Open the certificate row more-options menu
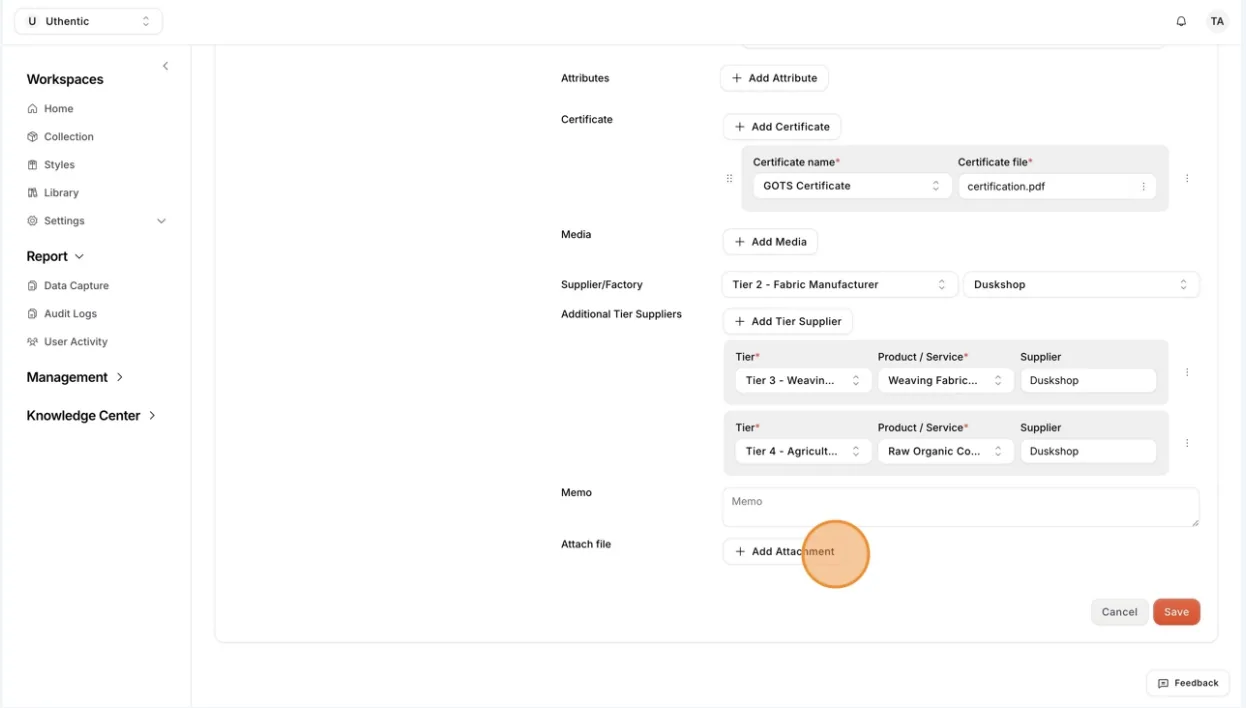 pos(1187,178)
